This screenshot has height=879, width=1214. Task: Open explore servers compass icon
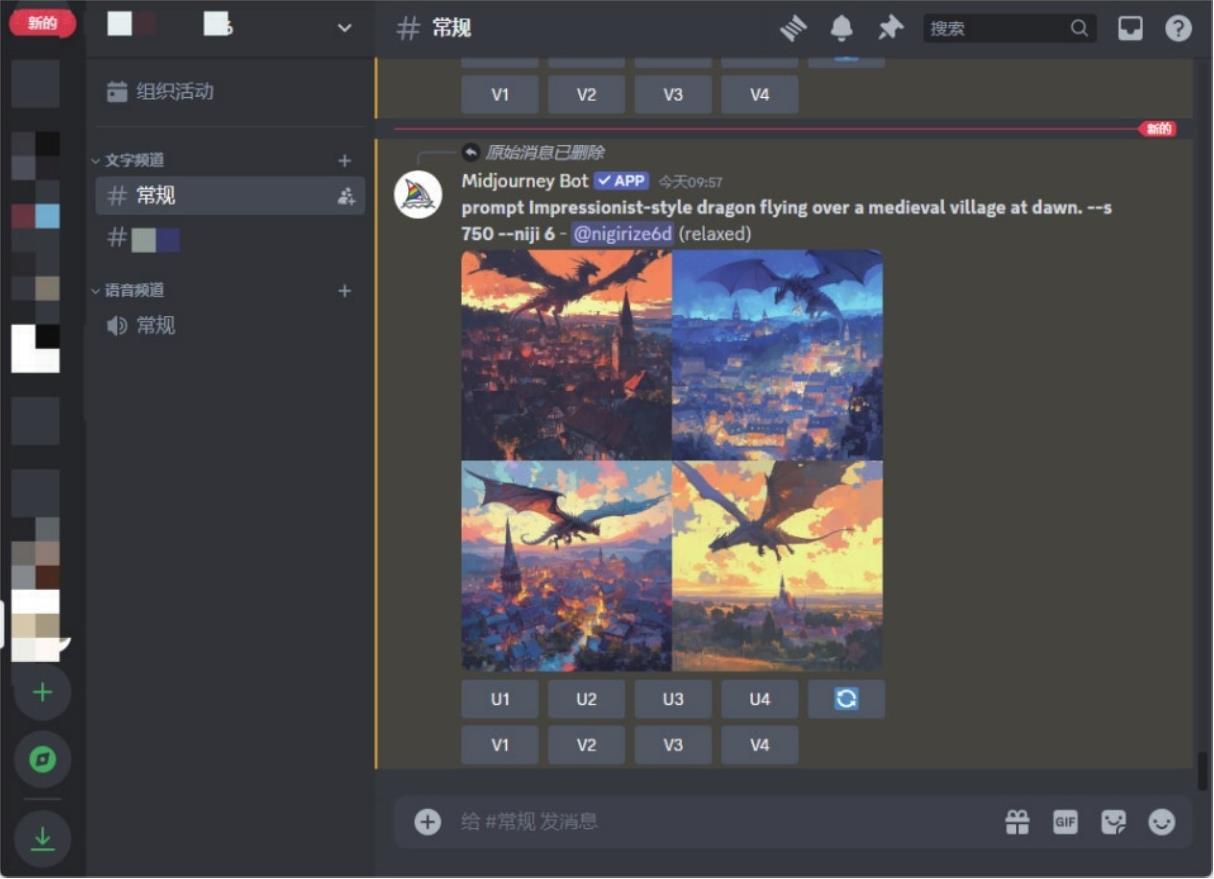tap(42, 760)
